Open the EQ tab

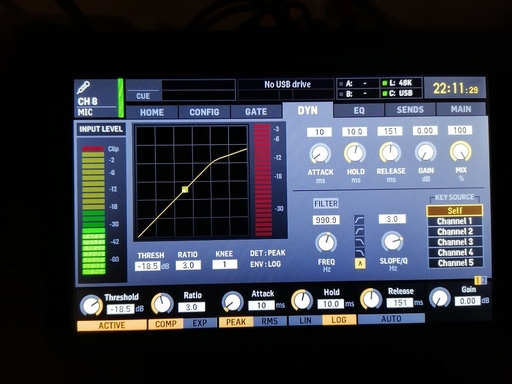click(x=359, y=110)
